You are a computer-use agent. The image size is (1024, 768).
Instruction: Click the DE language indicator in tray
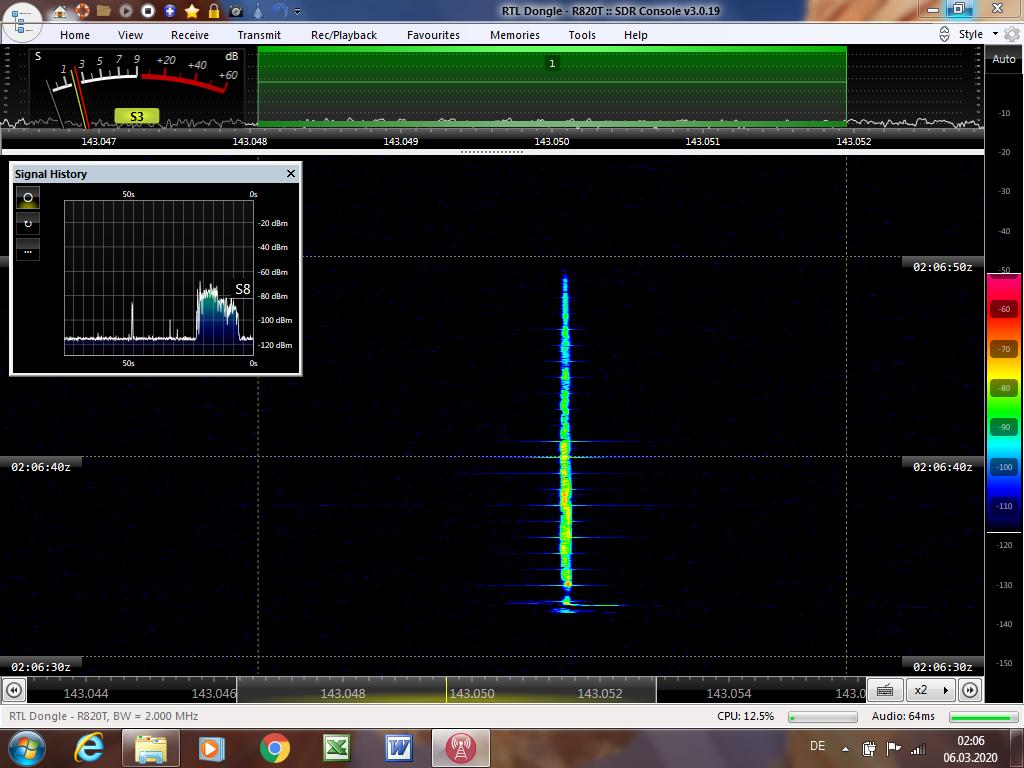pyautogui.click(x=817, y=746)
